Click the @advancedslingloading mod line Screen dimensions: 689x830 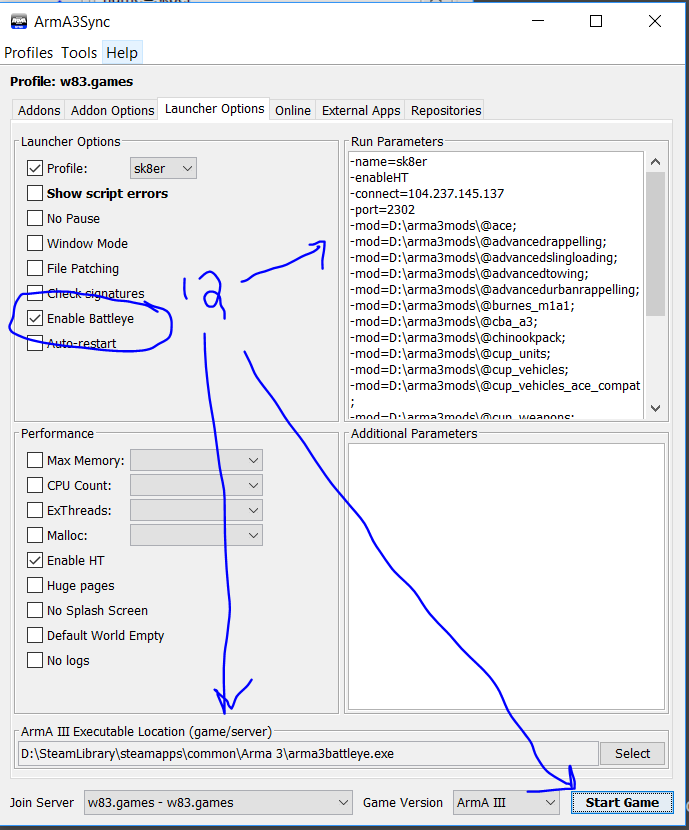pyautogui.click(x=484, y=257)
